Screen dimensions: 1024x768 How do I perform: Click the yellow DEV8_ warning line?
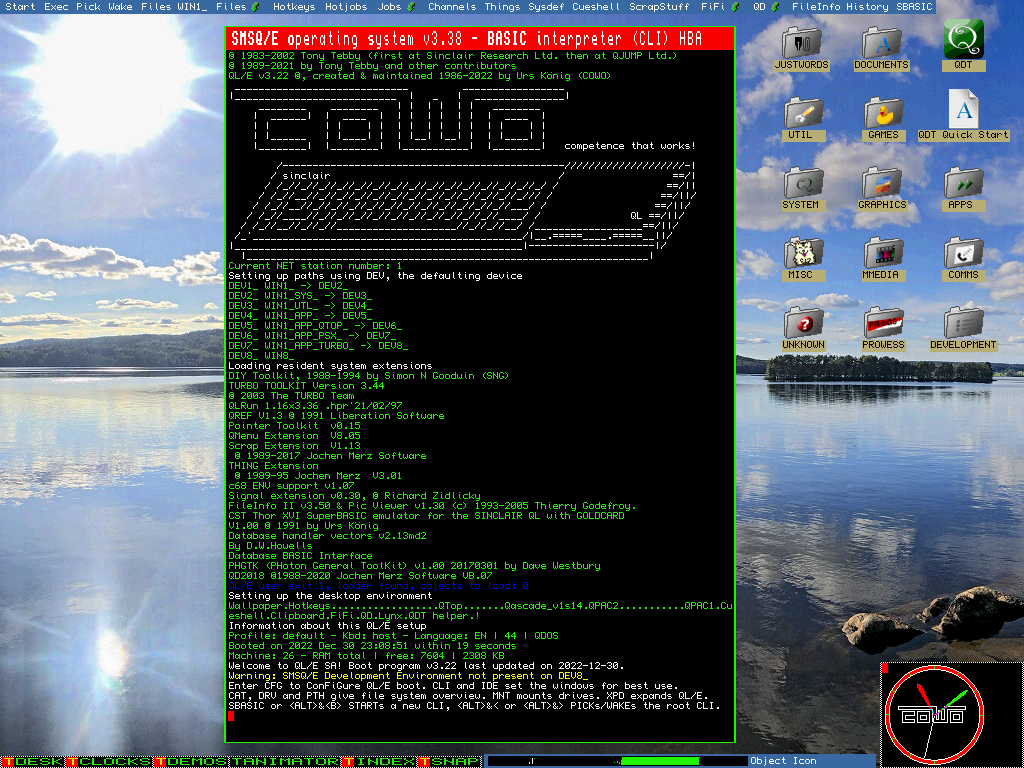click(x=408, y=676)
